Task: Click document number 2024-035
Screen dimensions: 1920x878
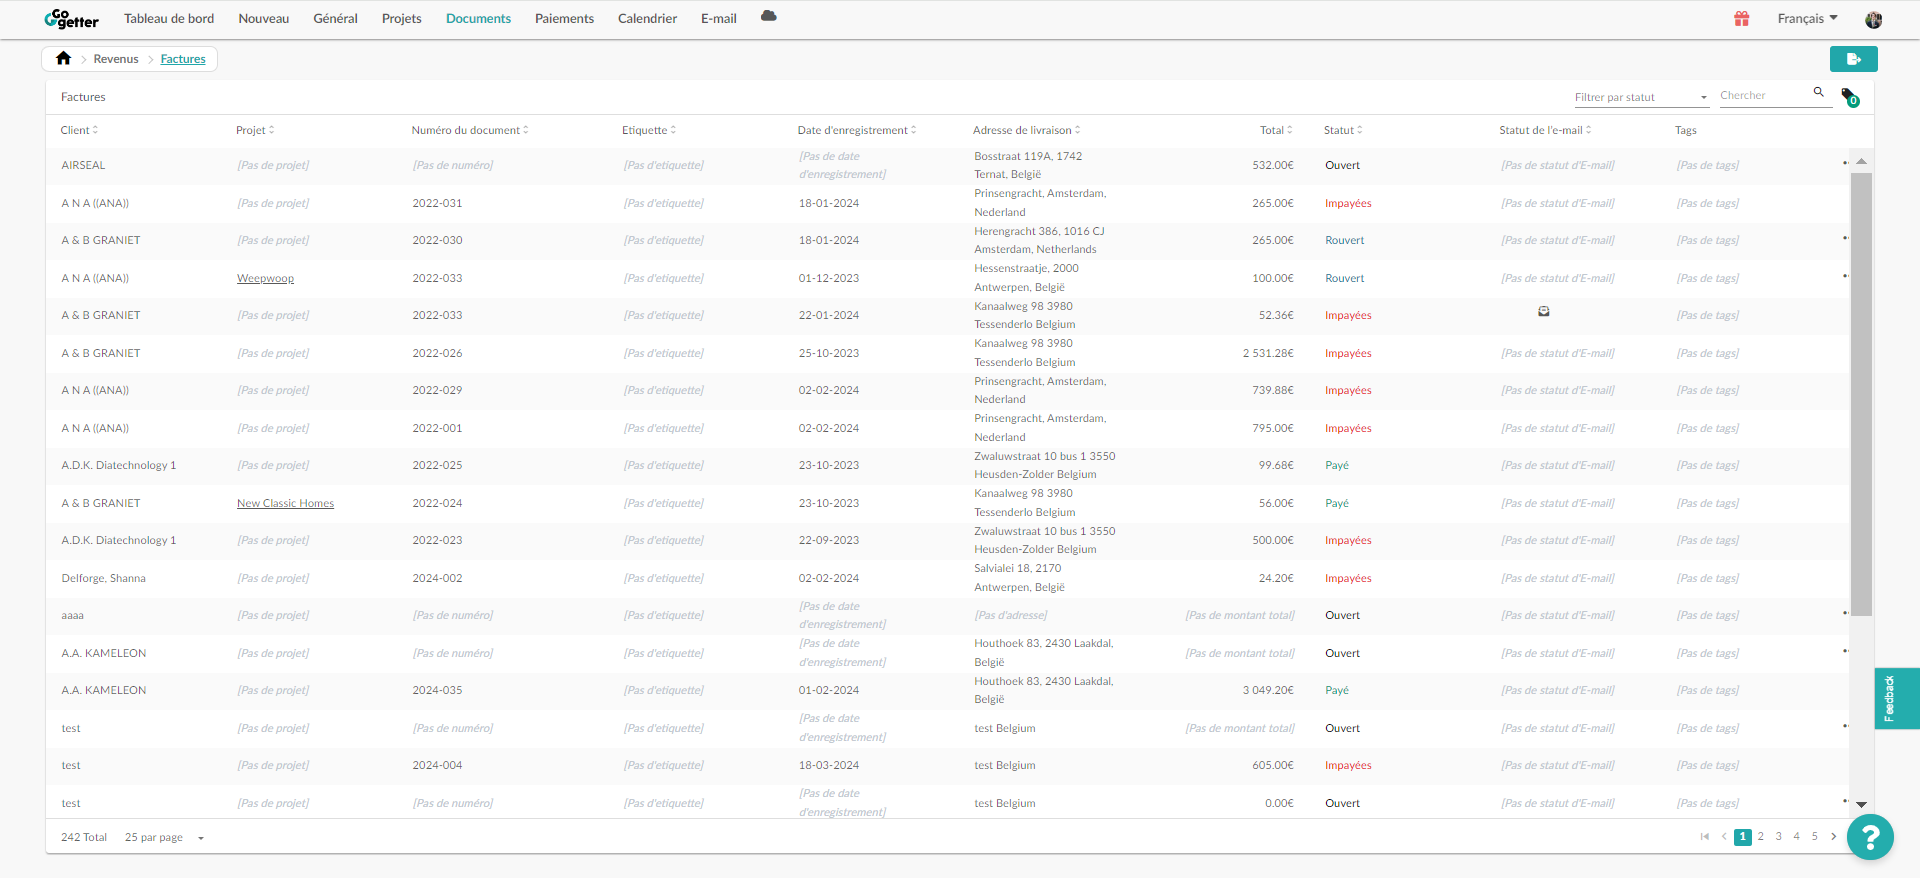Action: [x=437, y=690]
